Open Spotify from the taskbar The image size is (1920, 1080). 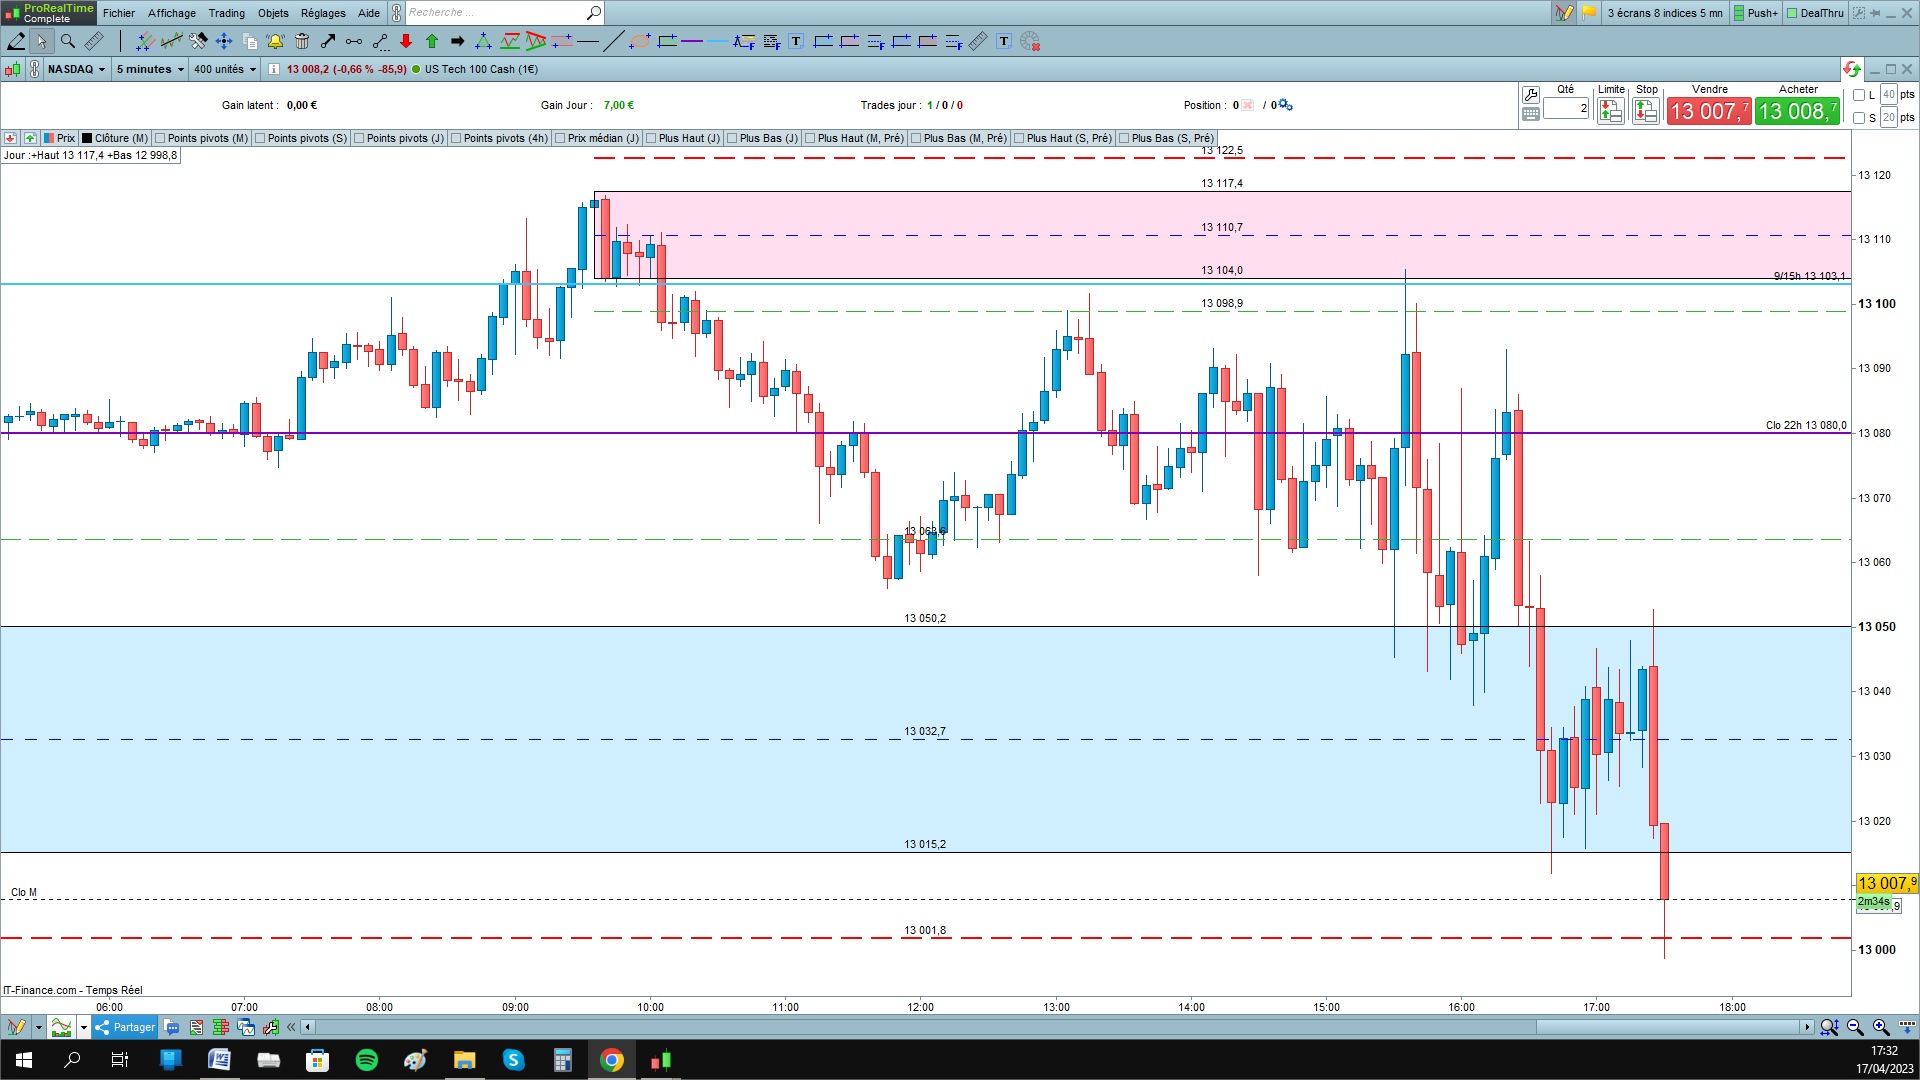pos(367,1060)
